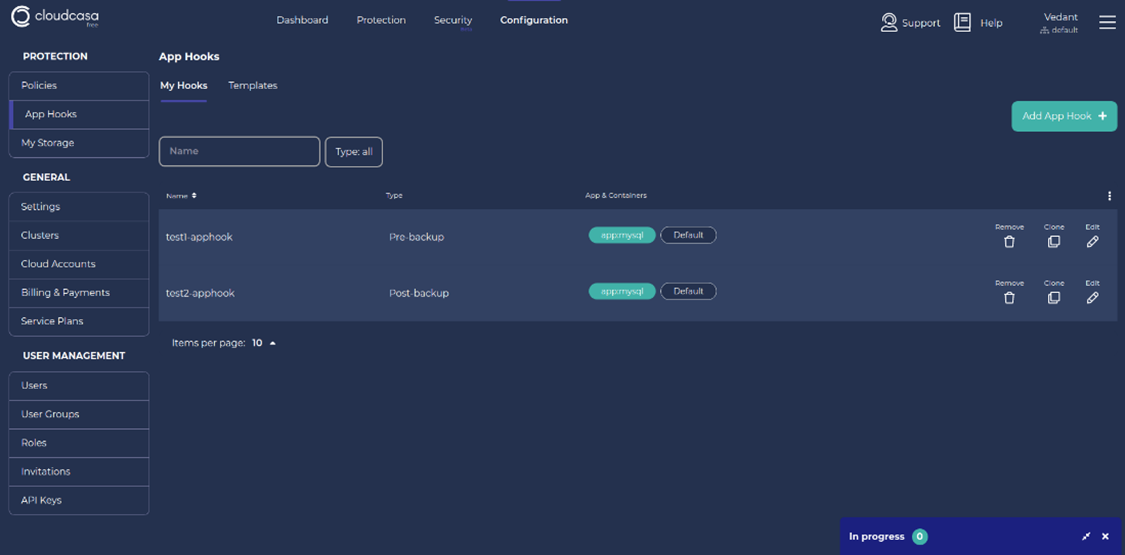Open Policies in sidebar
The height and width of the screenshot is (555, 1125).
point(79,85)
